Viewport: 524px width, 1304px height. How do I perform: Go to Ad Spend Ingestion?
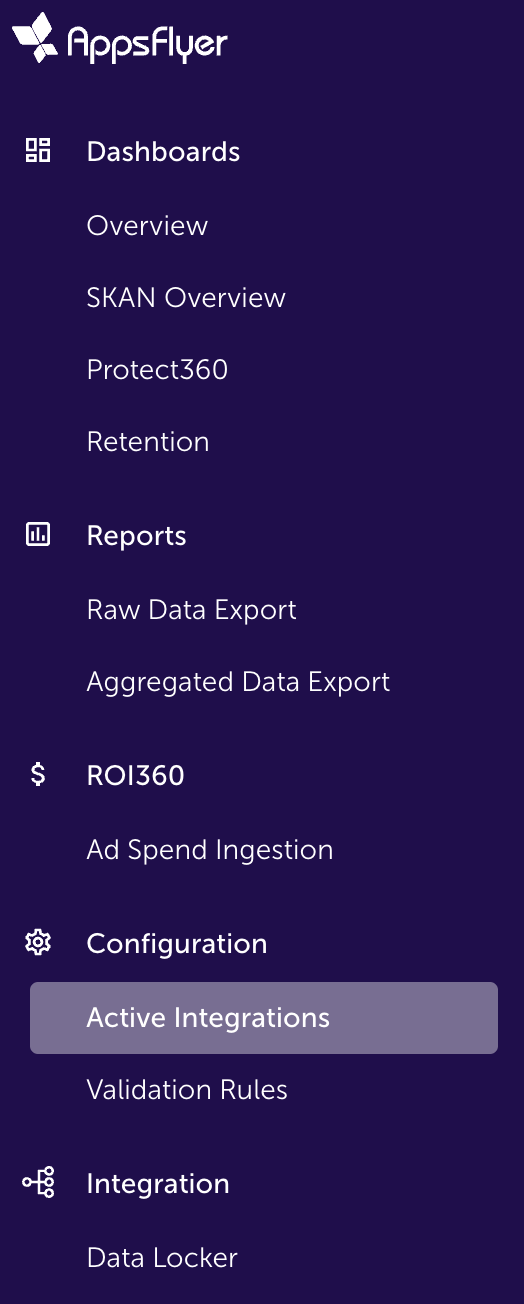point(210,850)
